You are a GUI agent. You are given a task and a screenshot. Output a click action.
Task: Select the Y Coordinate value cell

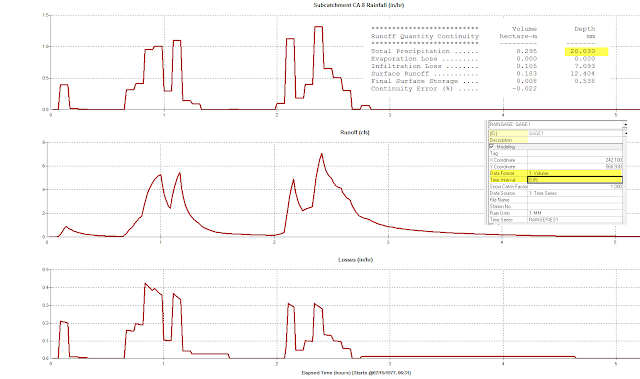click(575, 167)
